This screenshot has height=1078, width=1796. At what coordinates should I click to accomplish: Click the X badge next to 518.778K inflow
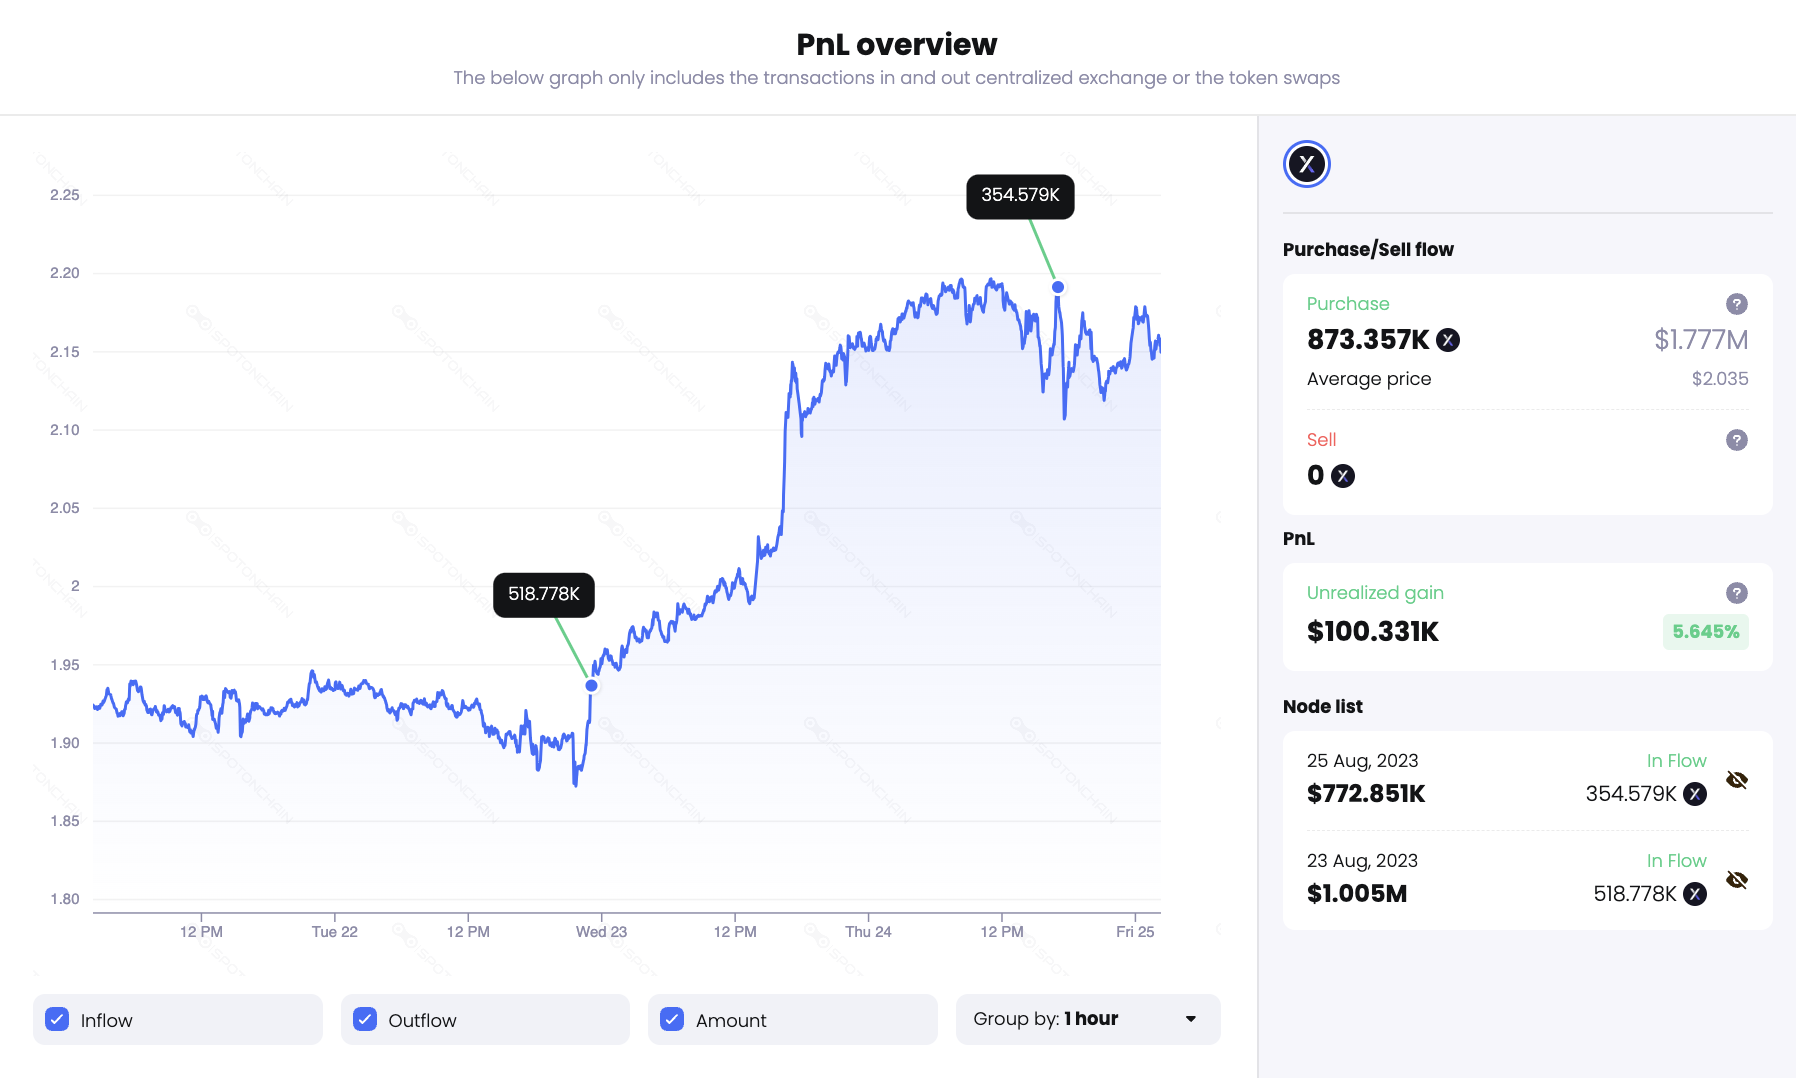[x=1695, y=895]
